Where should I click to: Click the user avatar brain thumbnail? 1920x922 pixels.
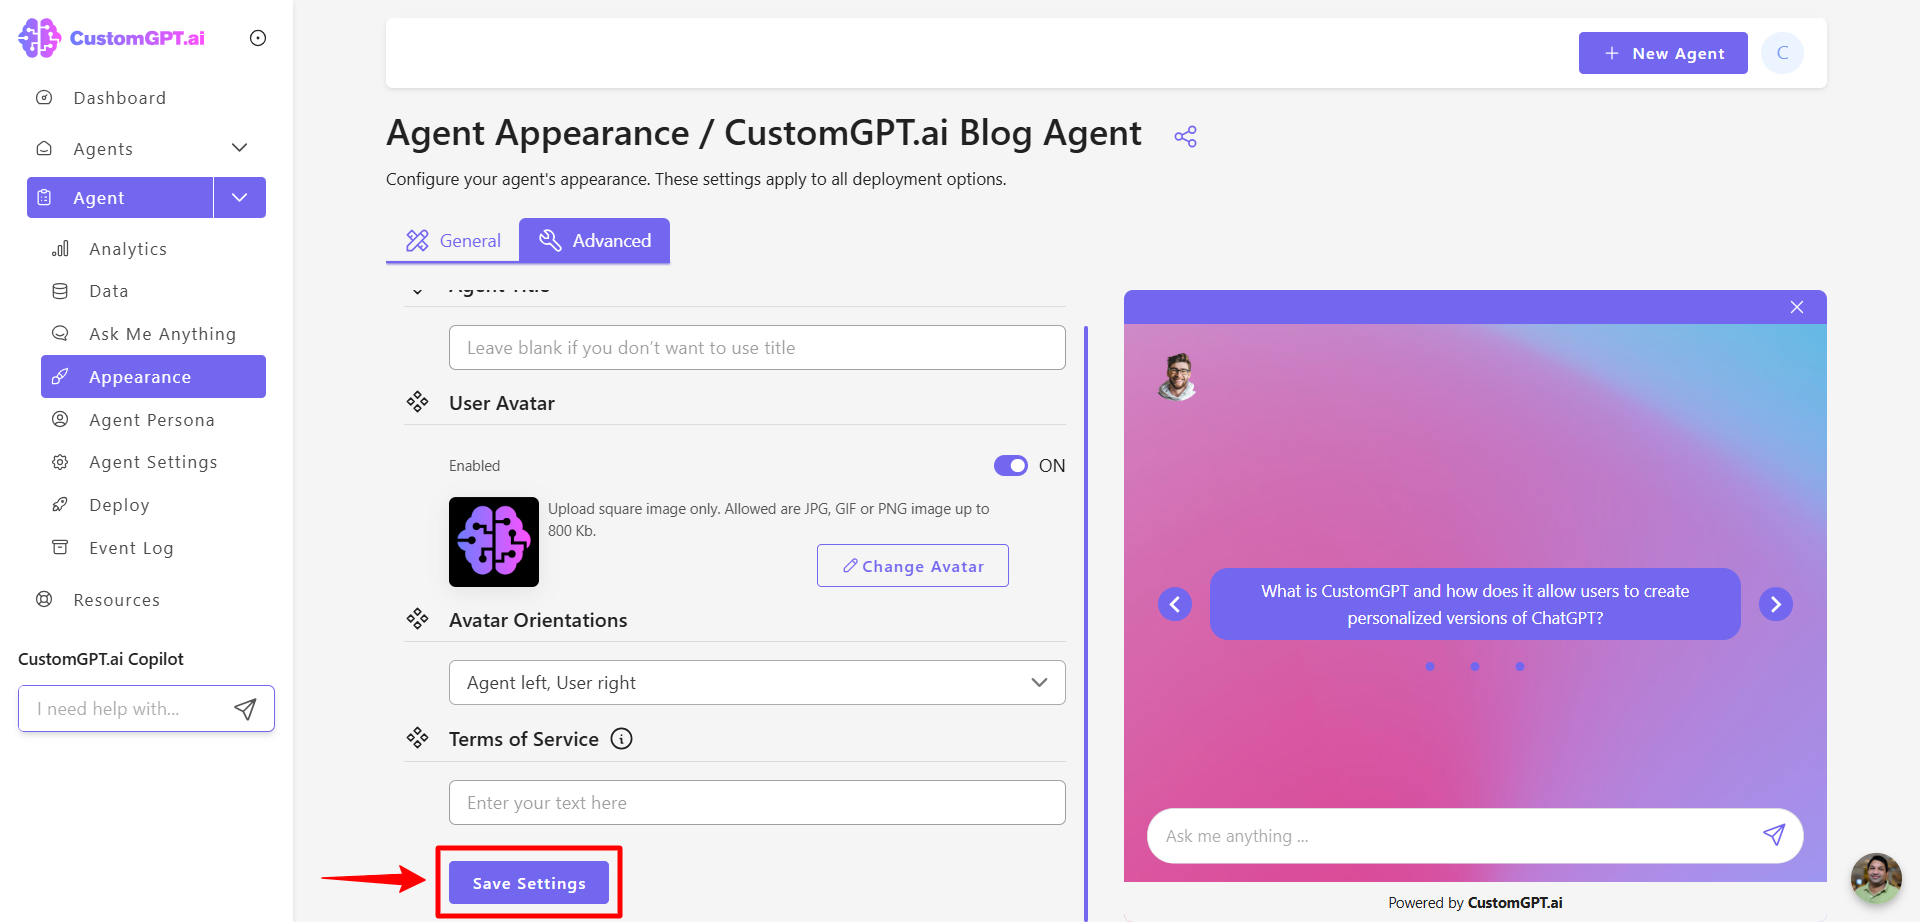click(494, 542)
